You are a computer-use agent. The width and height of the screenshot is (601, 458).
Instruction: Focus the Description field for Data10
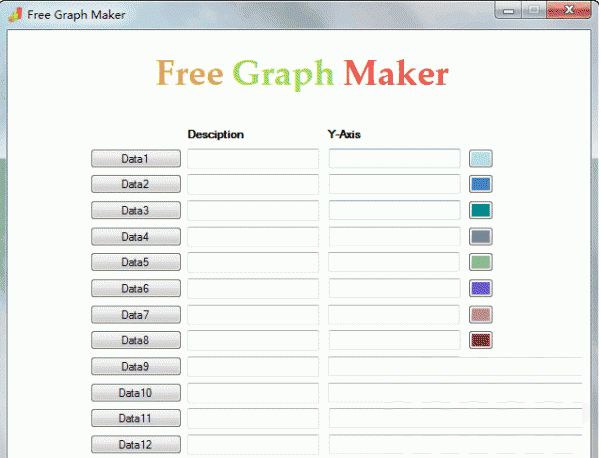(x=253, y=393)
